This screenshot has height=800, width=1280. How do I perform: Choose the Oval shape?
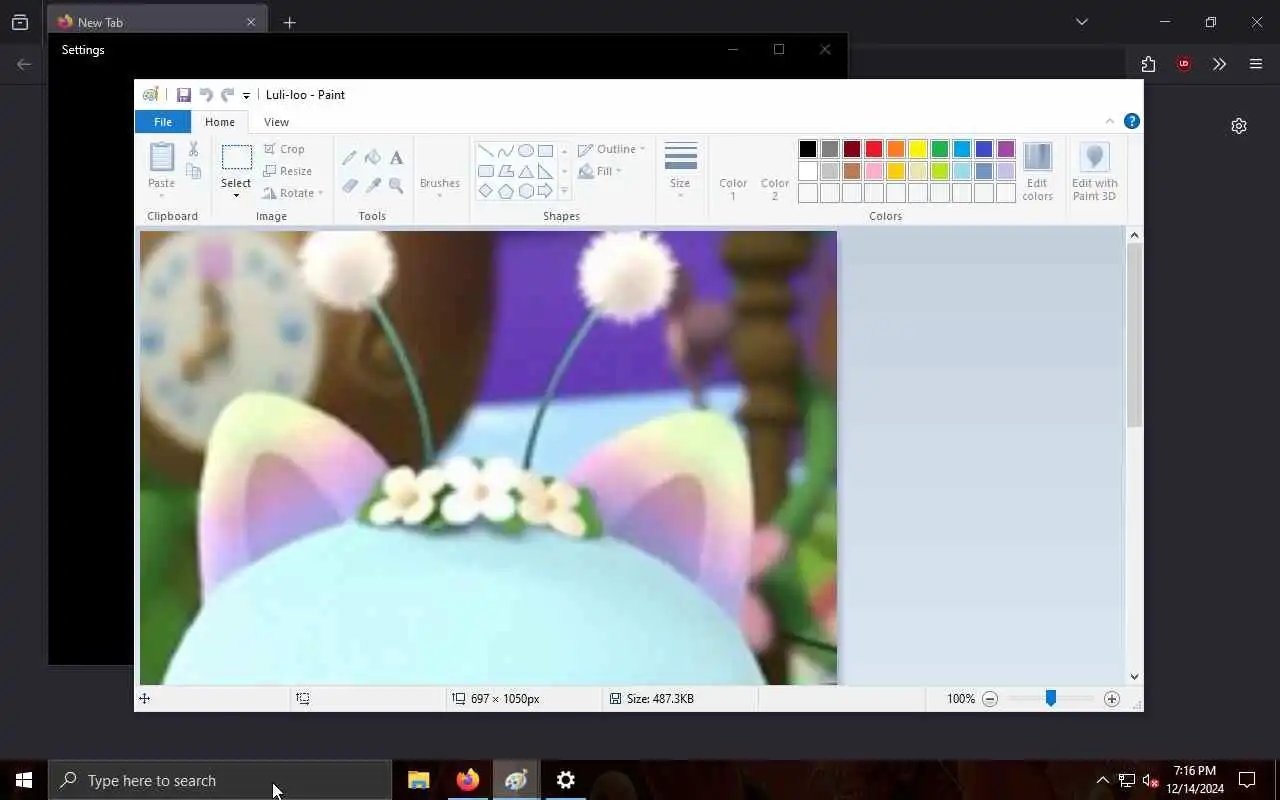click(x=525, y=151)
